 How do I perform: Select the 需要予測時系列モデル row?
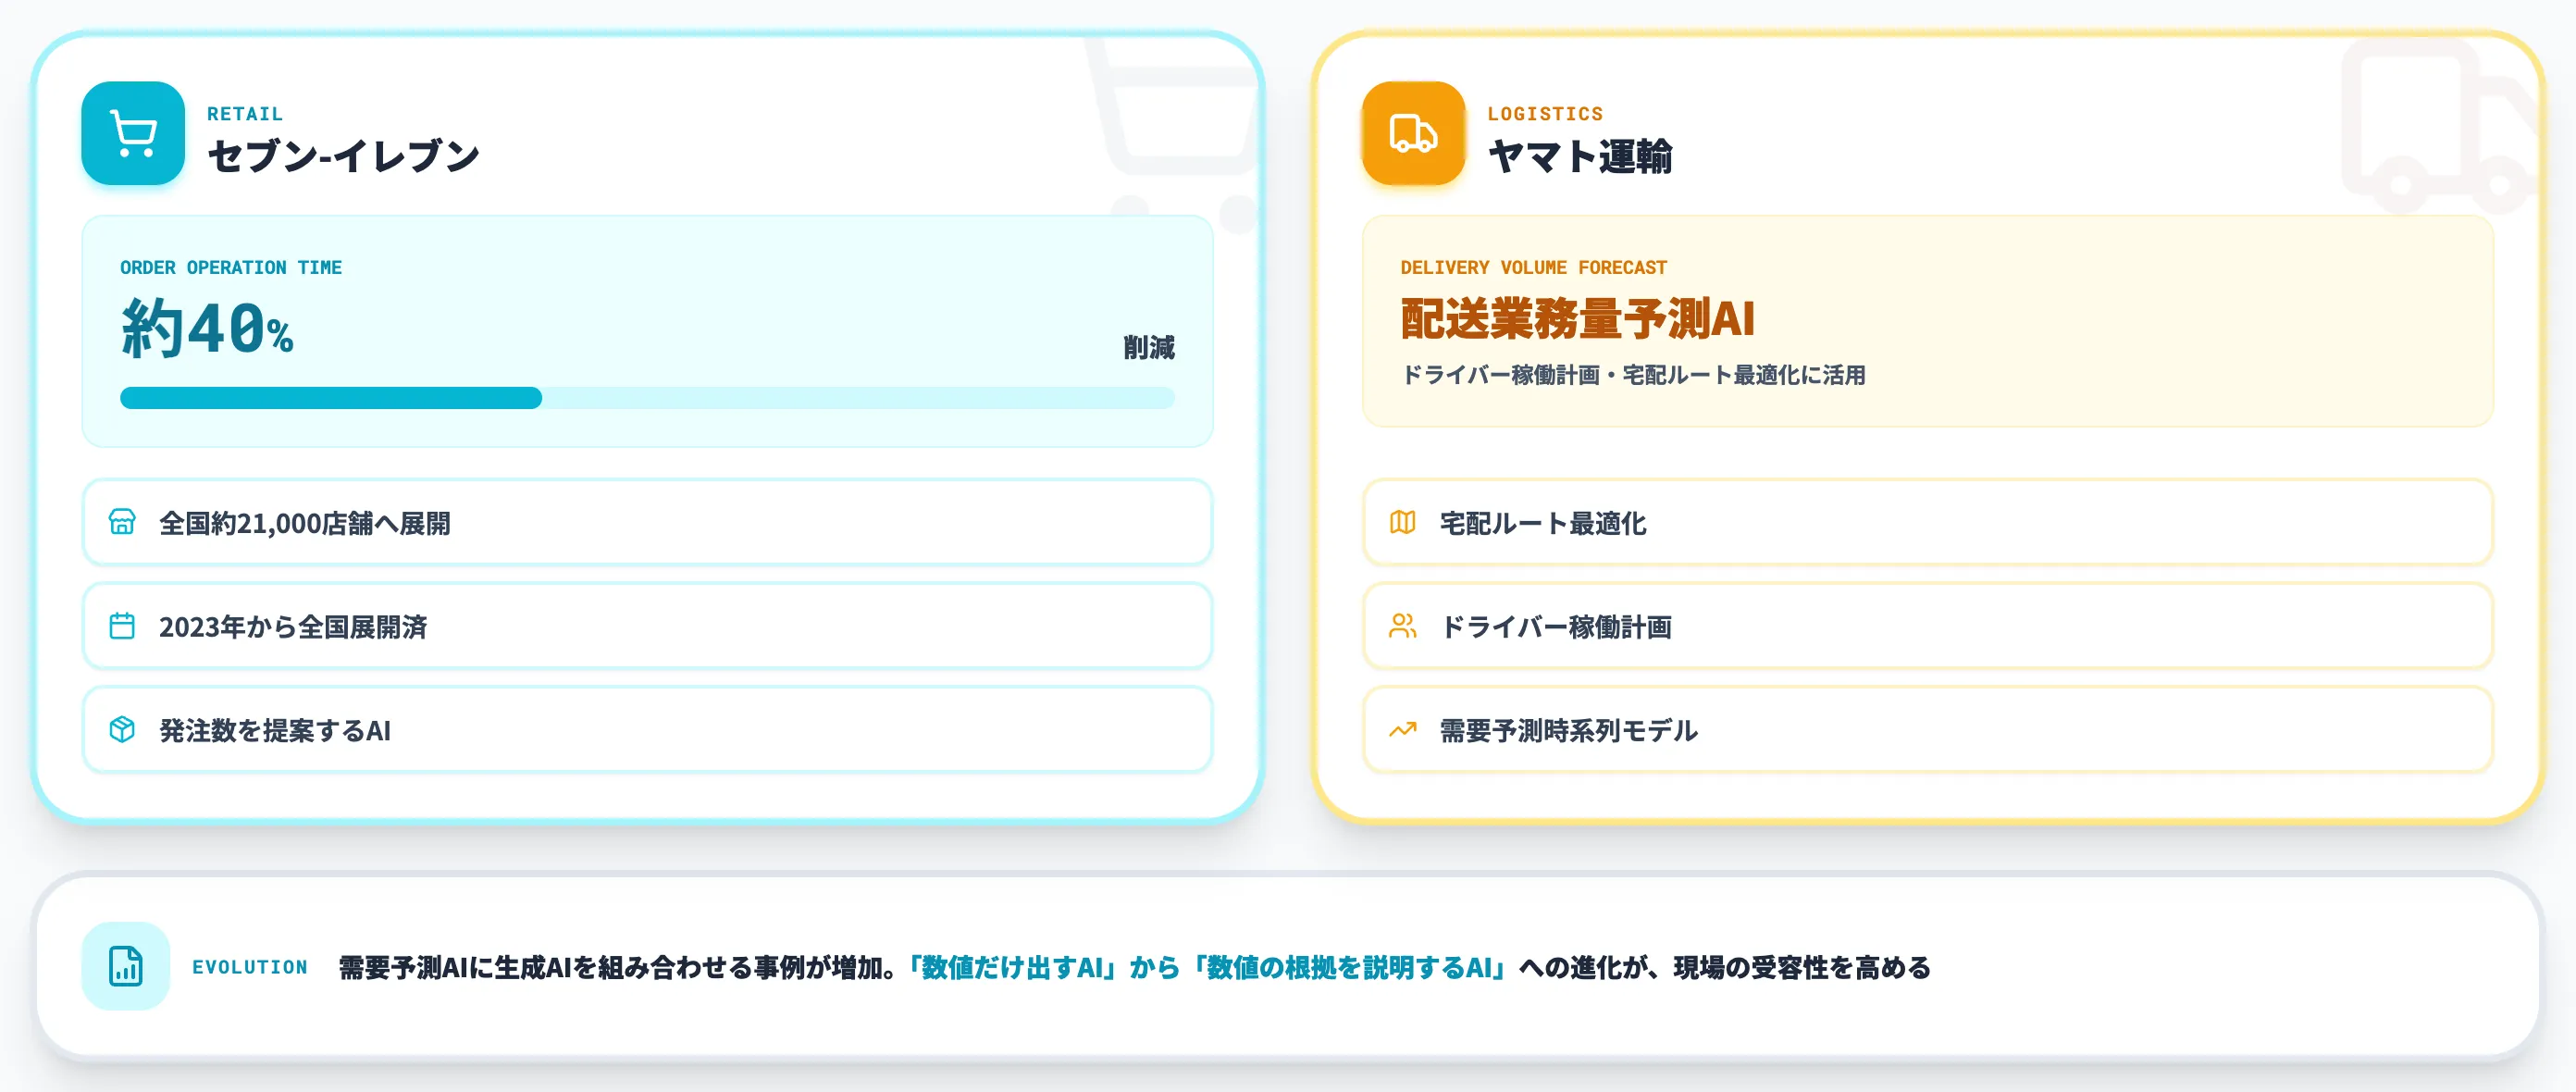[1928, 730]
